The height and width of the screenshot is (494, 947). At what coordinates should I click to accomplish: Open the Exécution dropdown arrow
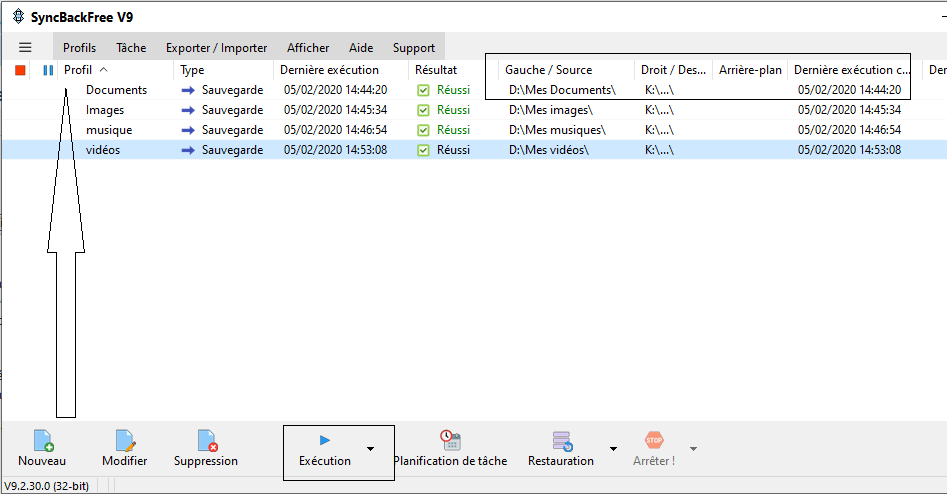[x=370, y=449]
